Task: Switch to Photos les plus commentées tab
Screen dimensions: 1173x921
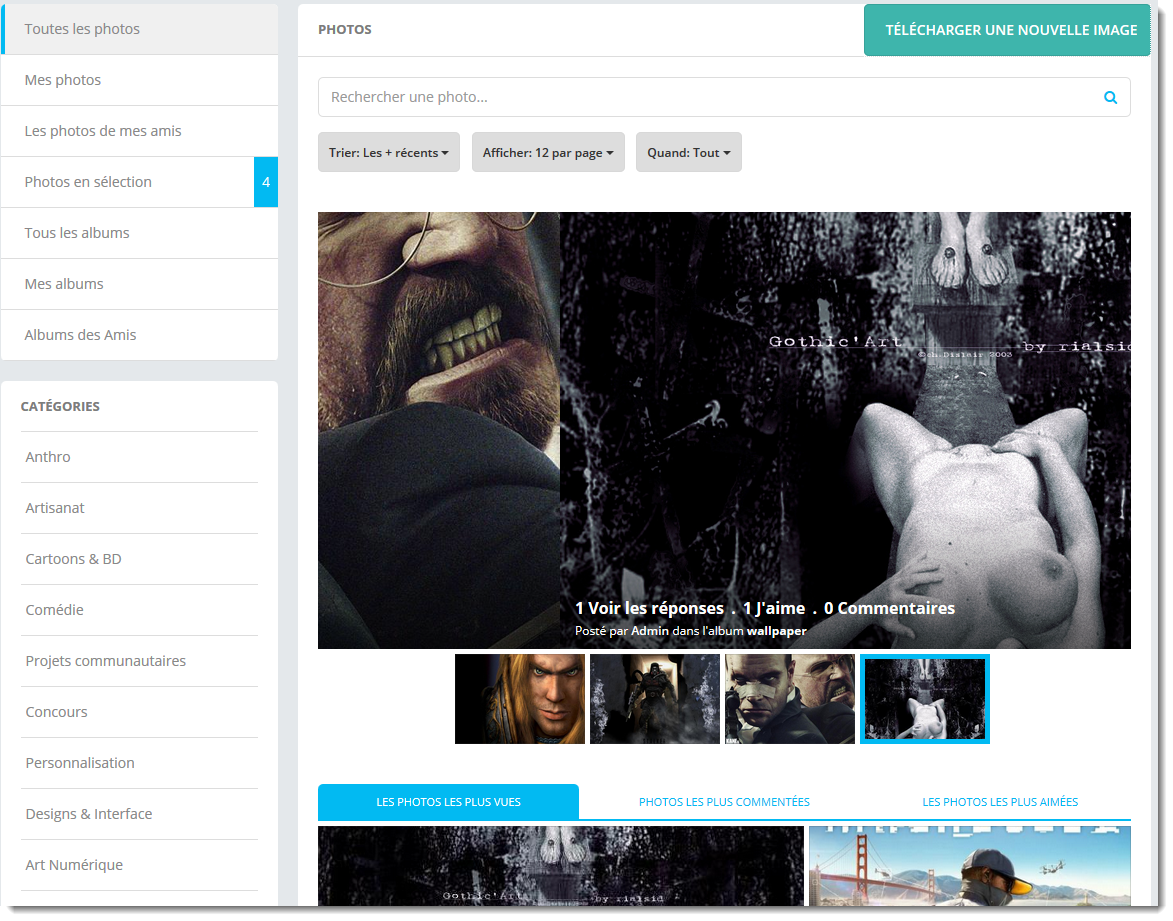Action: coord(724,802)
